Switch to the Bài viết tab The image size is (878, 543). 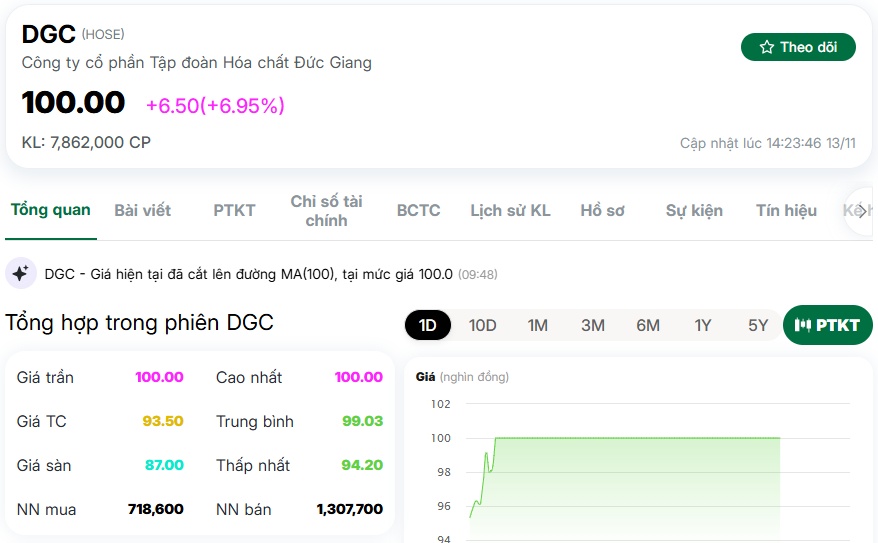[x=143, y=210]
